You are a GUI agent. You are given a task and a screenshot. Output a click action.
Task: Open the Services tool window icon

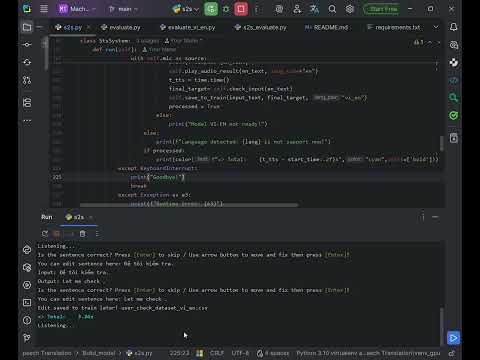coord(27,285)
